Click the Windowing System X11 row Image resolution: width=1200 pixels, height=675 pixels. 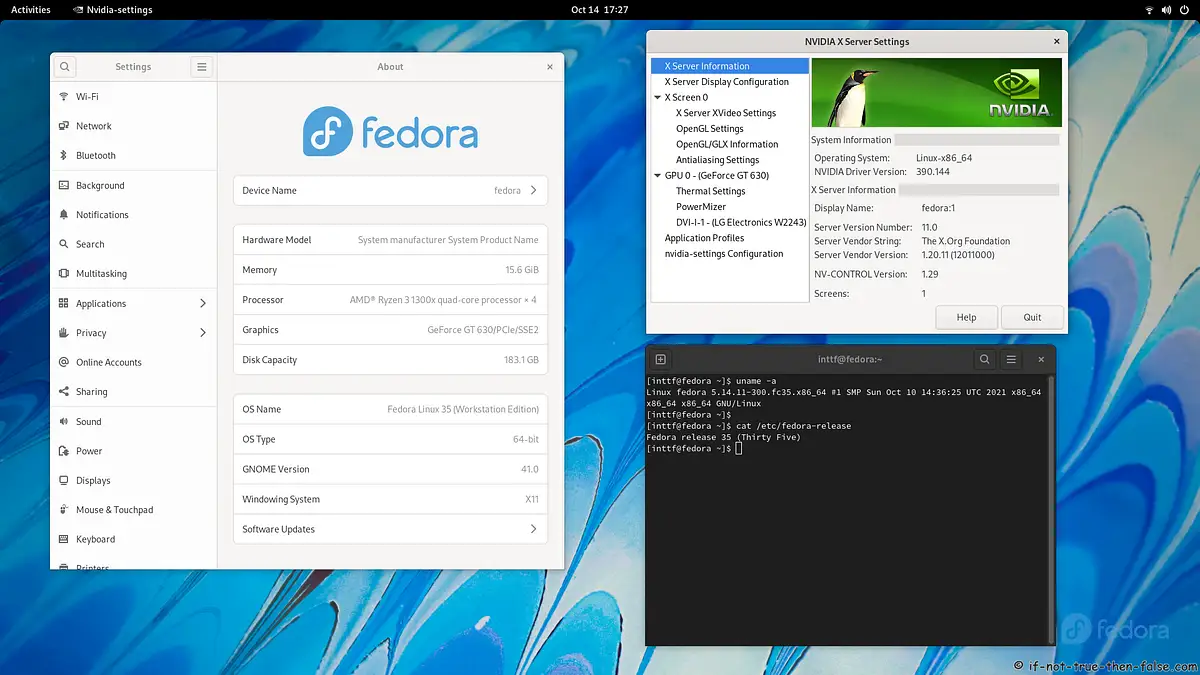tap(390, 499)
